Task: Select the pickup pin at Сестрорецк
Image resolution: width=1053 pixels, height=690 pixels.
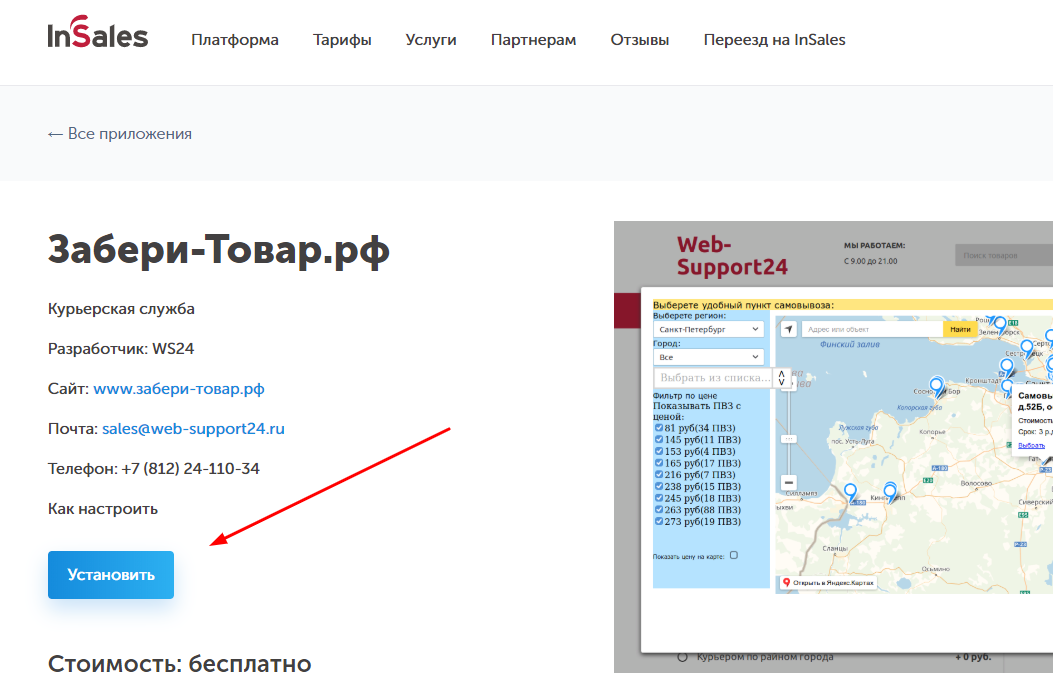Action: (x=1027, y=349)
